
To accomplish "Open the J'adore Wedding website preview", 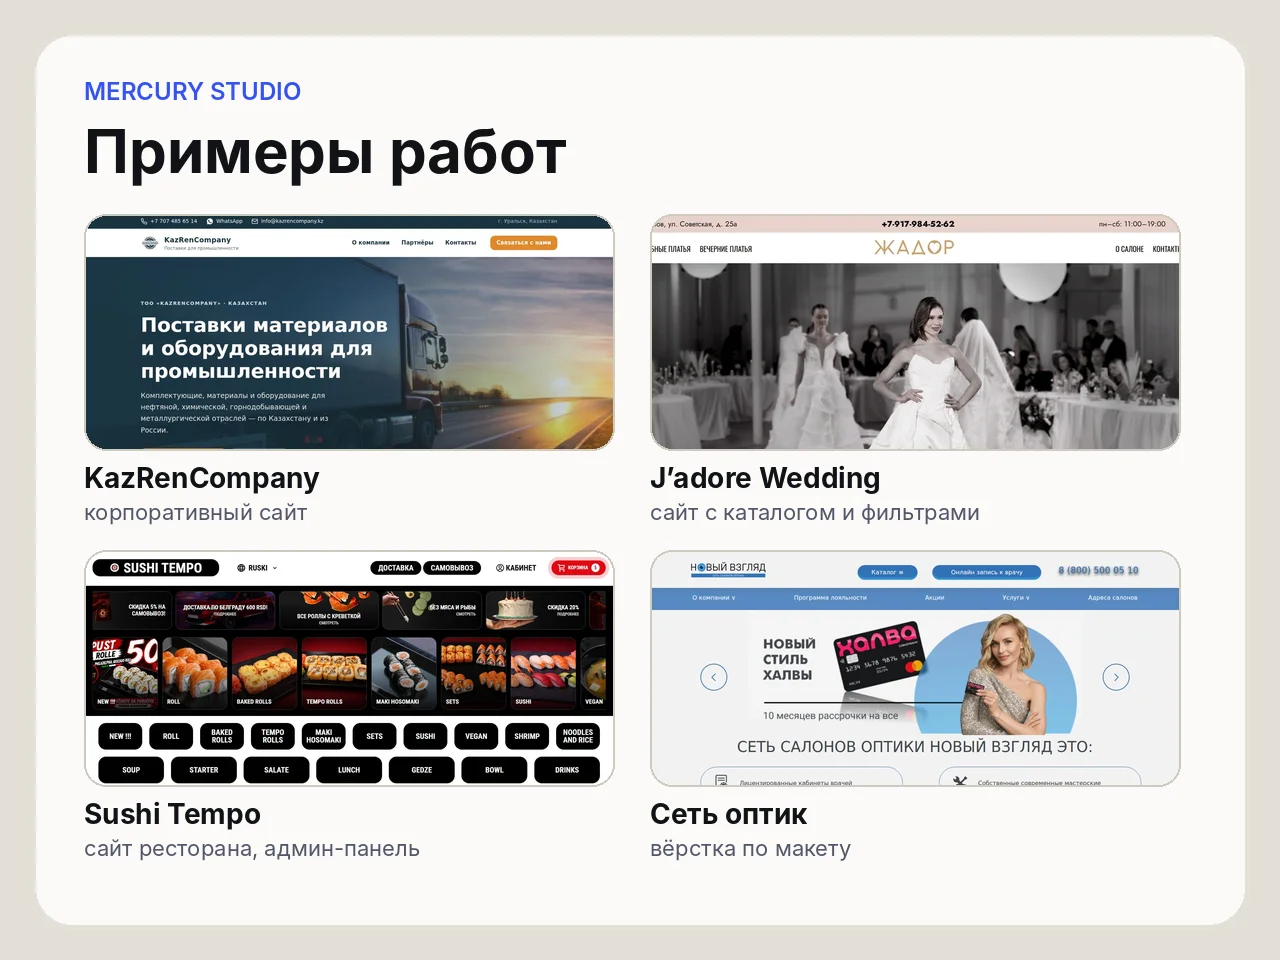I will (915, 332).
